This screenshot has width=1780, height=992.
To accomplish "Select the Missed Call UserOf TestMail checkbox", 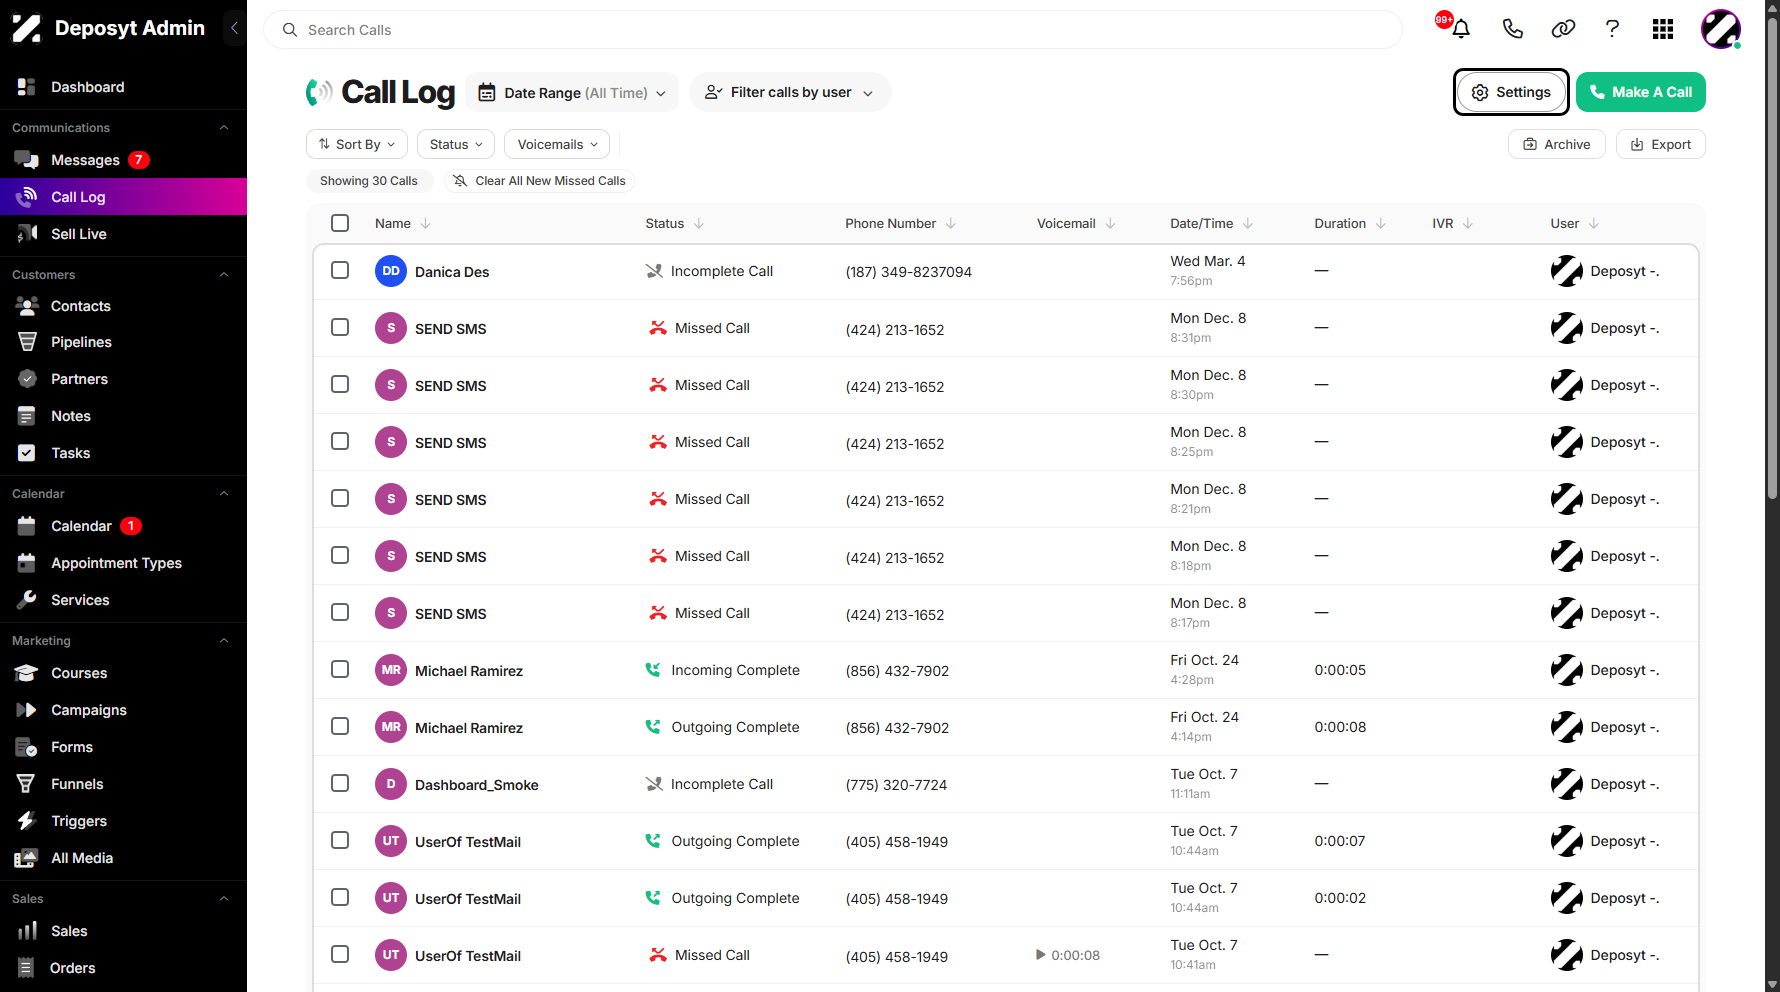I will tap(340, 954).
